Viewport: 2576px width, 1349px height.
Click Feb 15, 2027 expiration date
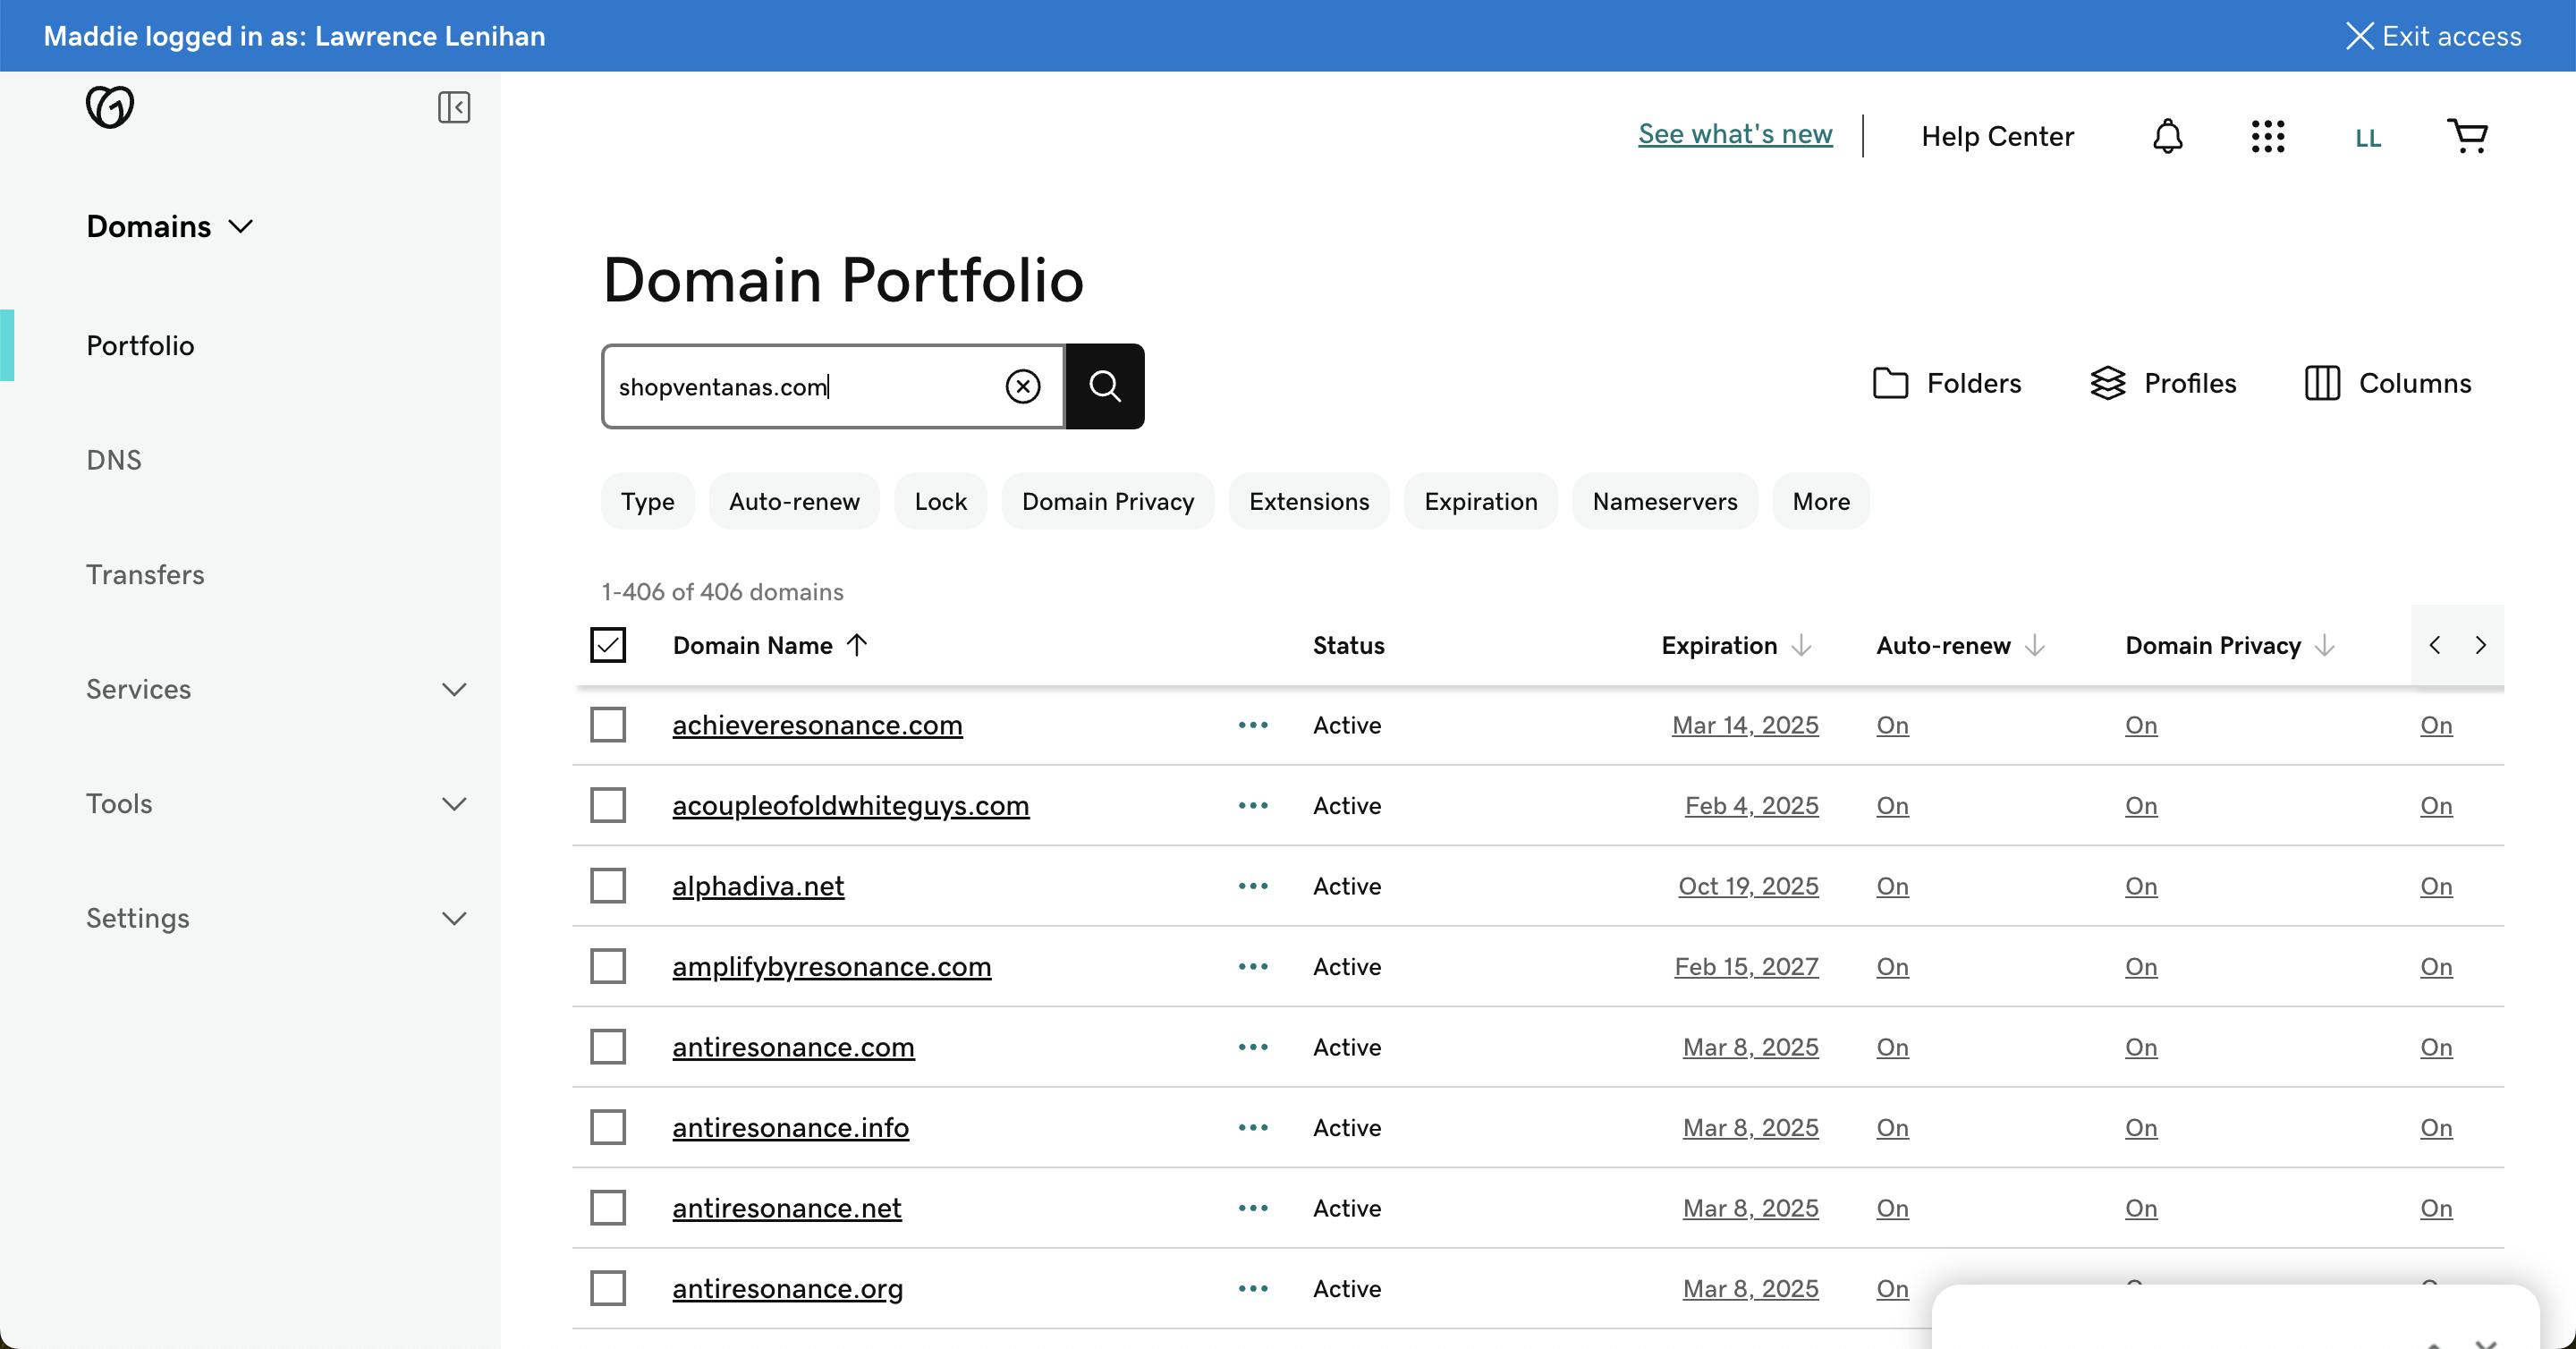click(1746, 967)
